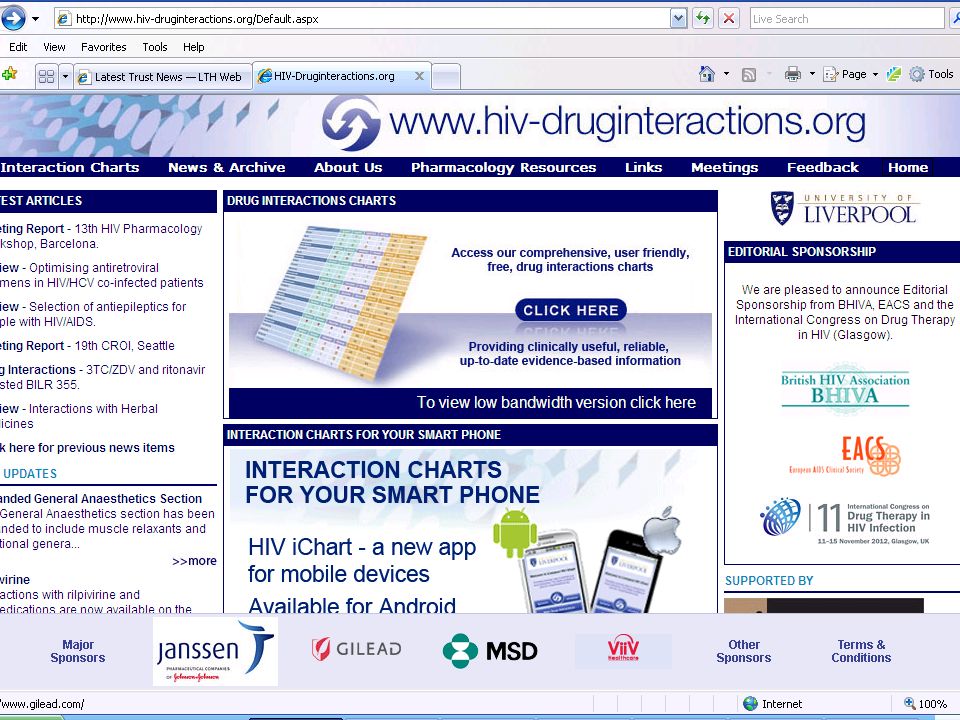Click the 11th Drug Therapy Congress logo
Viewport: 960px width, 720px height.
pyautogui.click(x=845, y=521)
